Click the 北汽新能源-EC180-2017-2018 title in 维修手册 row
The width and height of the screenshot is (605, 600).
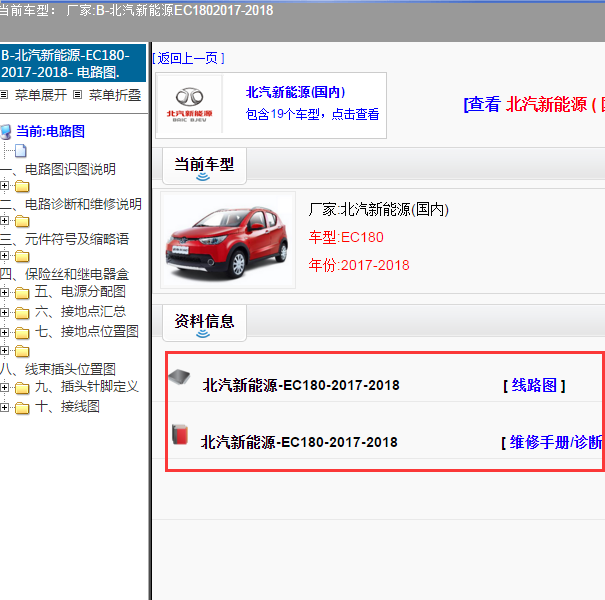coord(299,442)
